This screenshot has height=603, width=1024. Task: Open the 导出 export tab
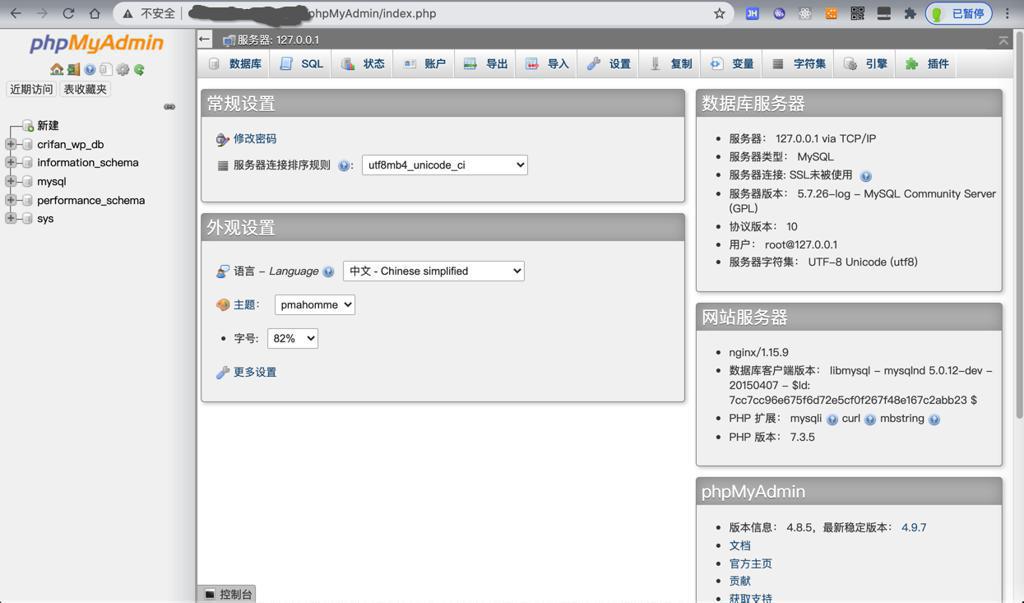click(485, 64)
